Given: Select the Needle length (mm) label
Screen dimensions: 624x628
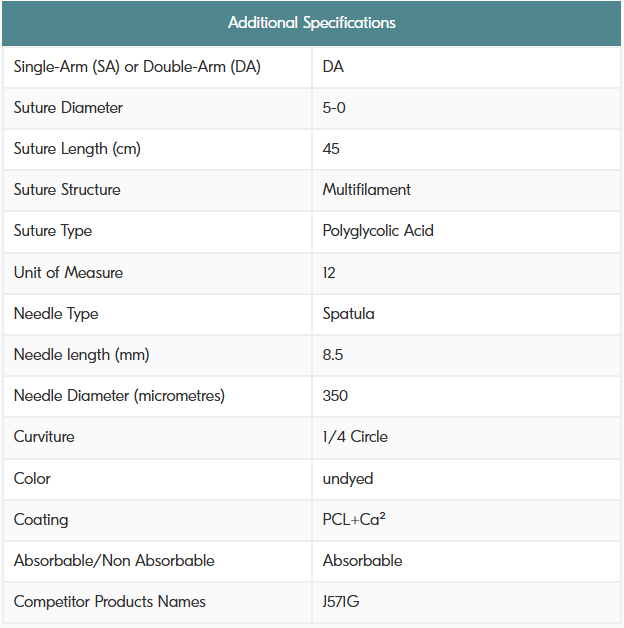Looking at the screenshot, I should click(x=82, y=355).
